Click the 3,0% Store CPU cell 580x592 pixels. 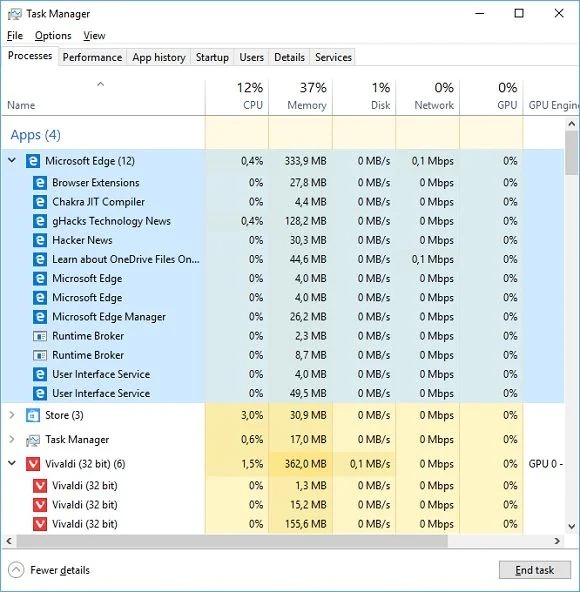(237, 415)
